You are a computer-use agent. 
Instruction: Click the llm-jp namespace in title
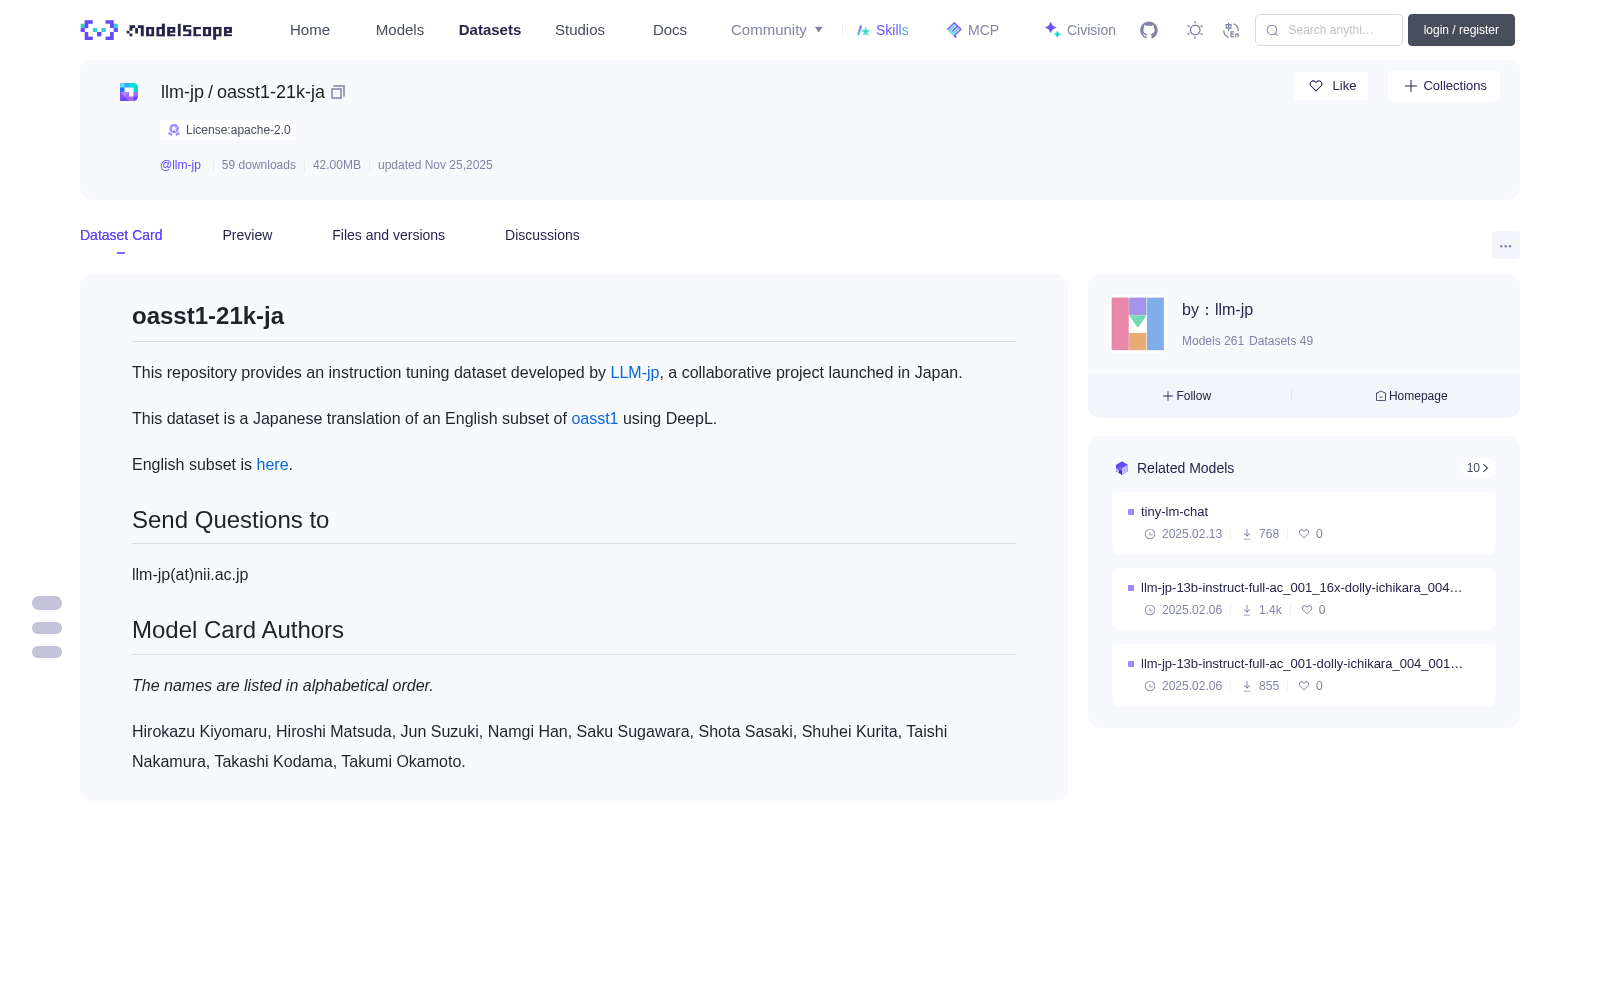(x=182, y=92)
